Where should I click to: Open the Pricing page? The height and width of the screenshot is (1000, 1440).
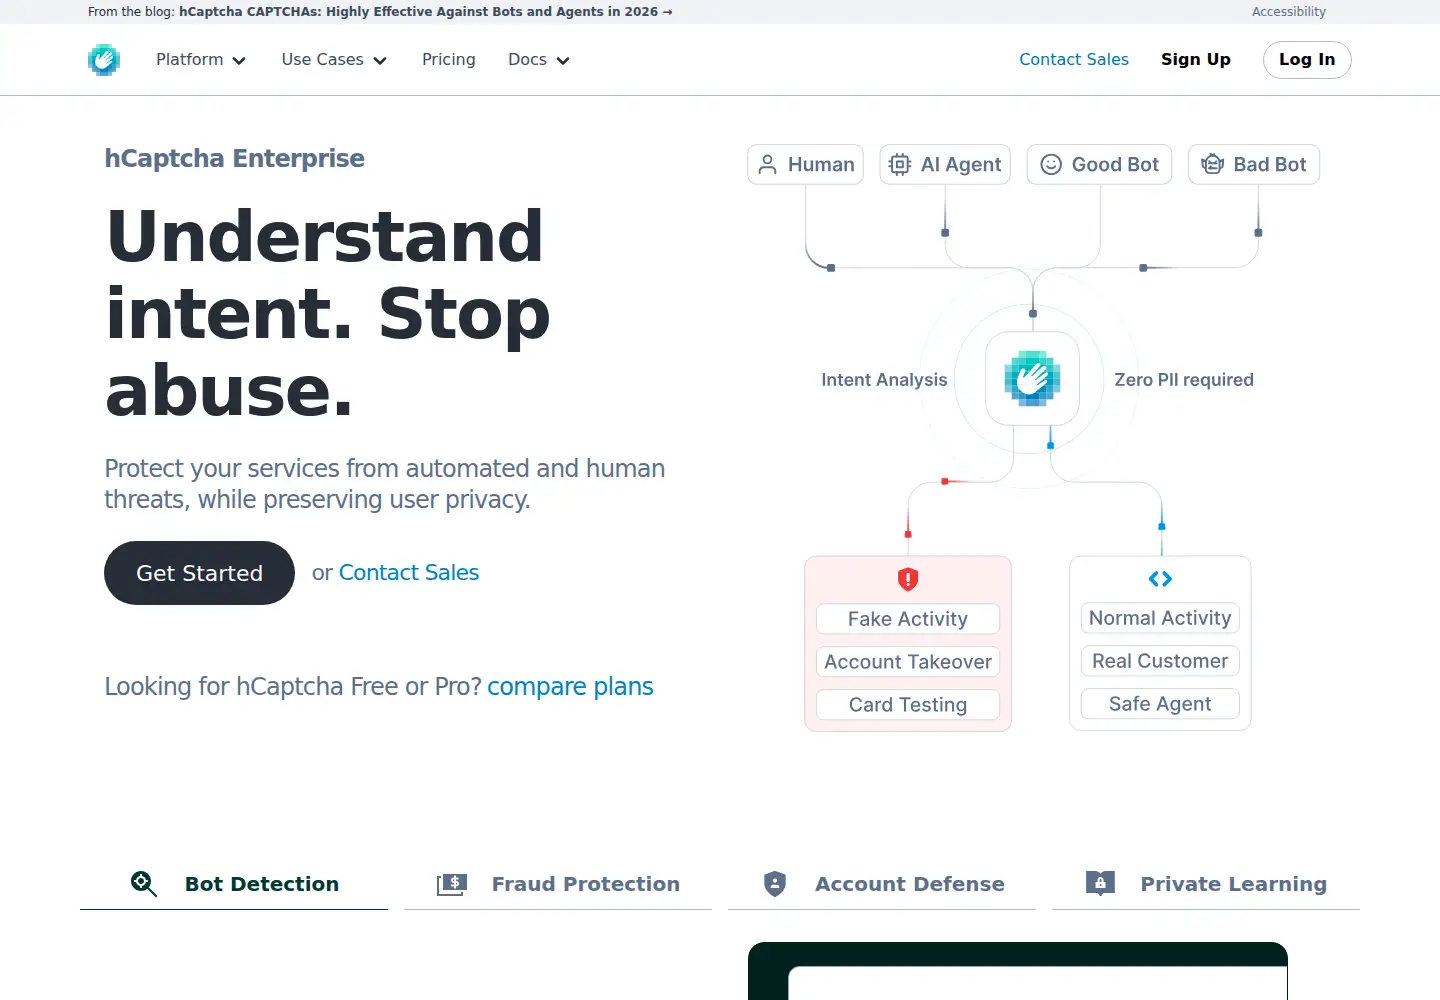[449, 60]
